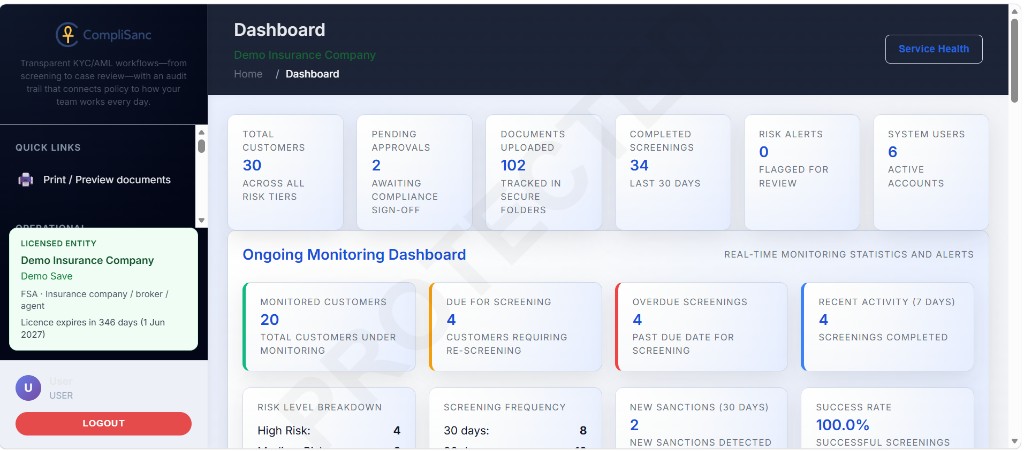Select the Recent Activity (7 days) tile
1024x451 pixels.
[x=887, y=326]
